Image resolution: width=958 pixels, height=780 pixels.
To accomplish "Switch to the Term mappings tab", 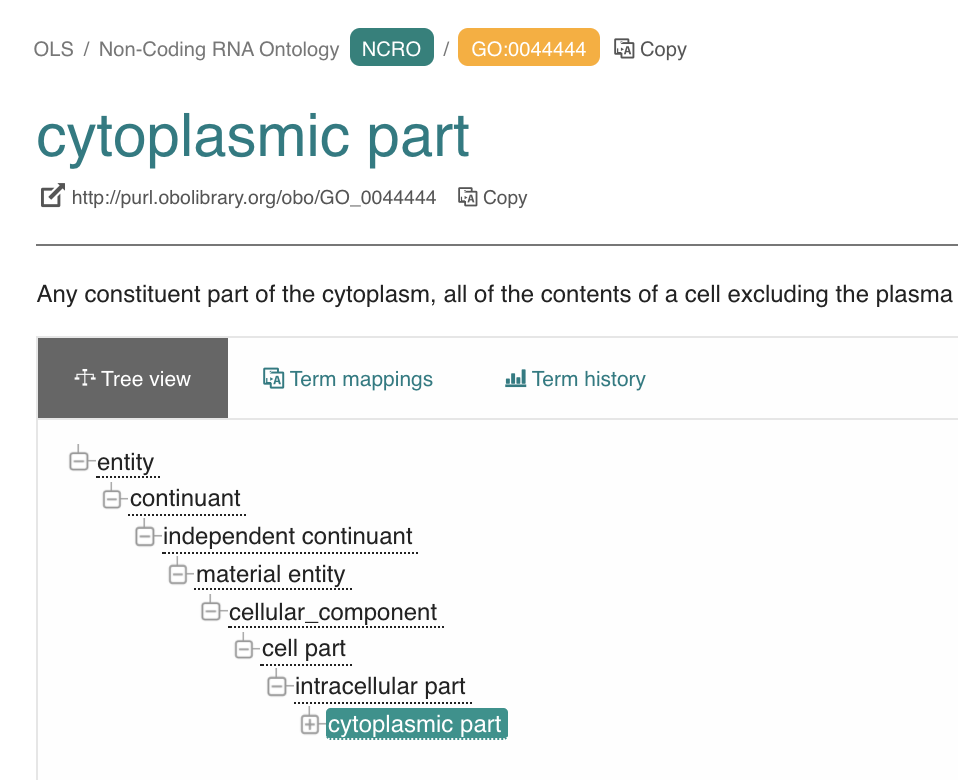I will [x=348, y=378].
